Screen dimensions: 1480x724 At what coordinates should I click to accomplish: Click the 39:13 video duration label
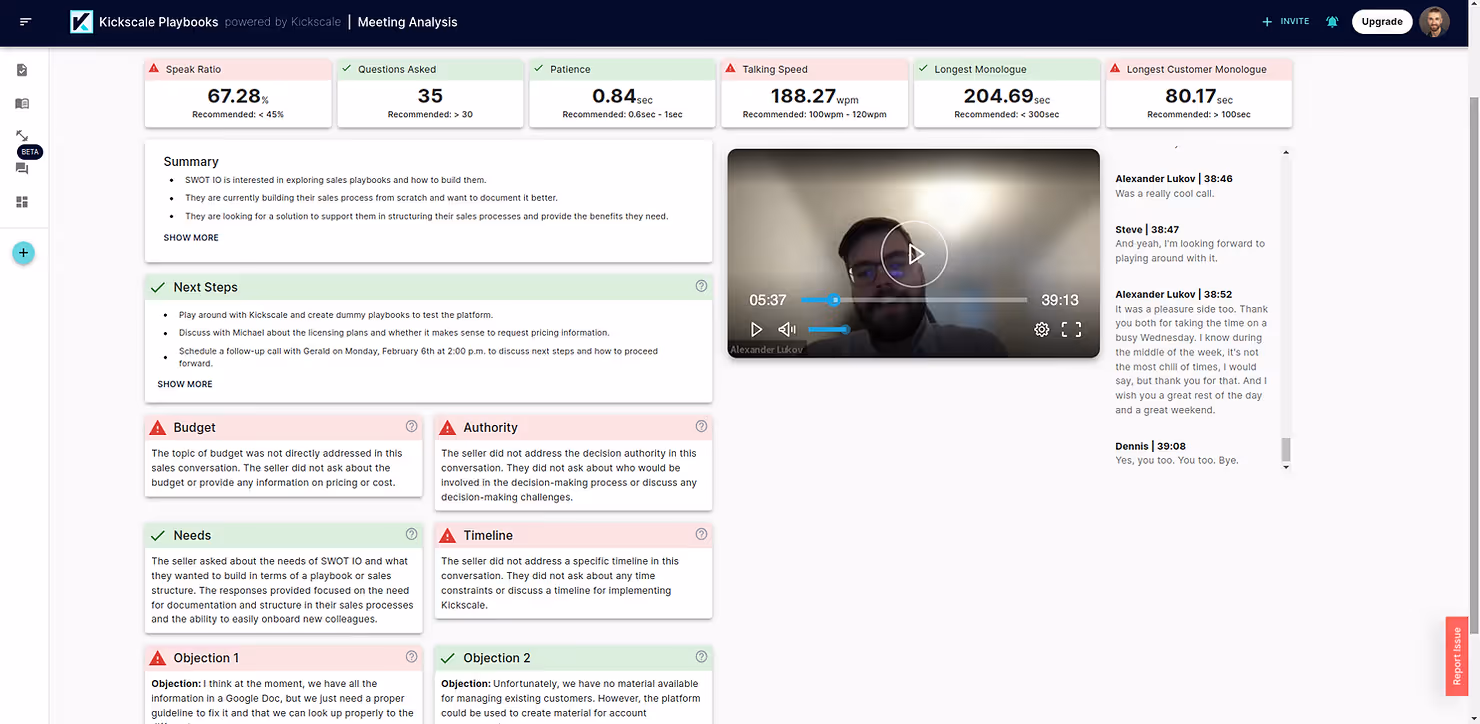pyautogui.click(x=1059, y=300)
